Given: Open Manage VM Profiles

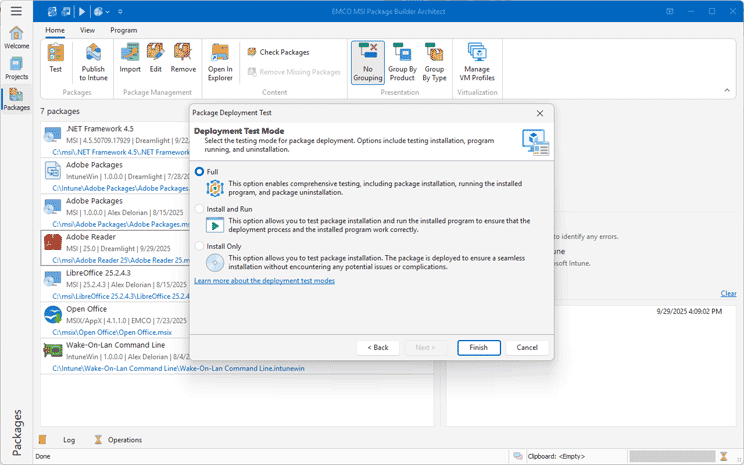Looking at the screenshot, I should [477, 60].
